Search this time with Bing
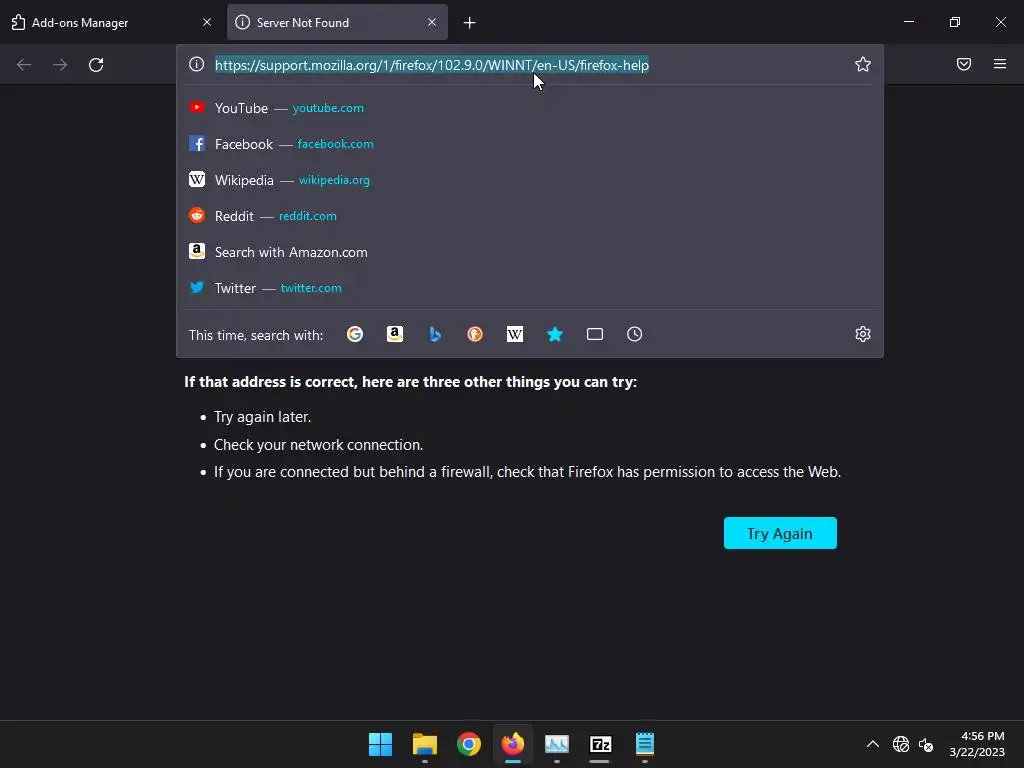This screenshot has width=1024, height=768. [x=435, y=334]
